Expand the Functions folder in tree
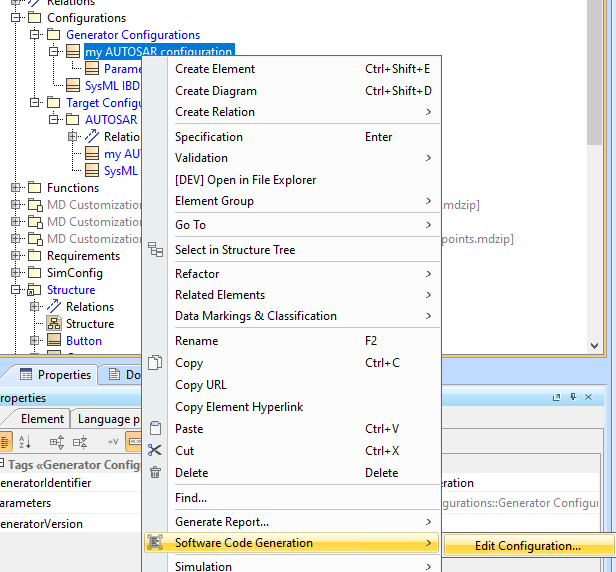 16,188
